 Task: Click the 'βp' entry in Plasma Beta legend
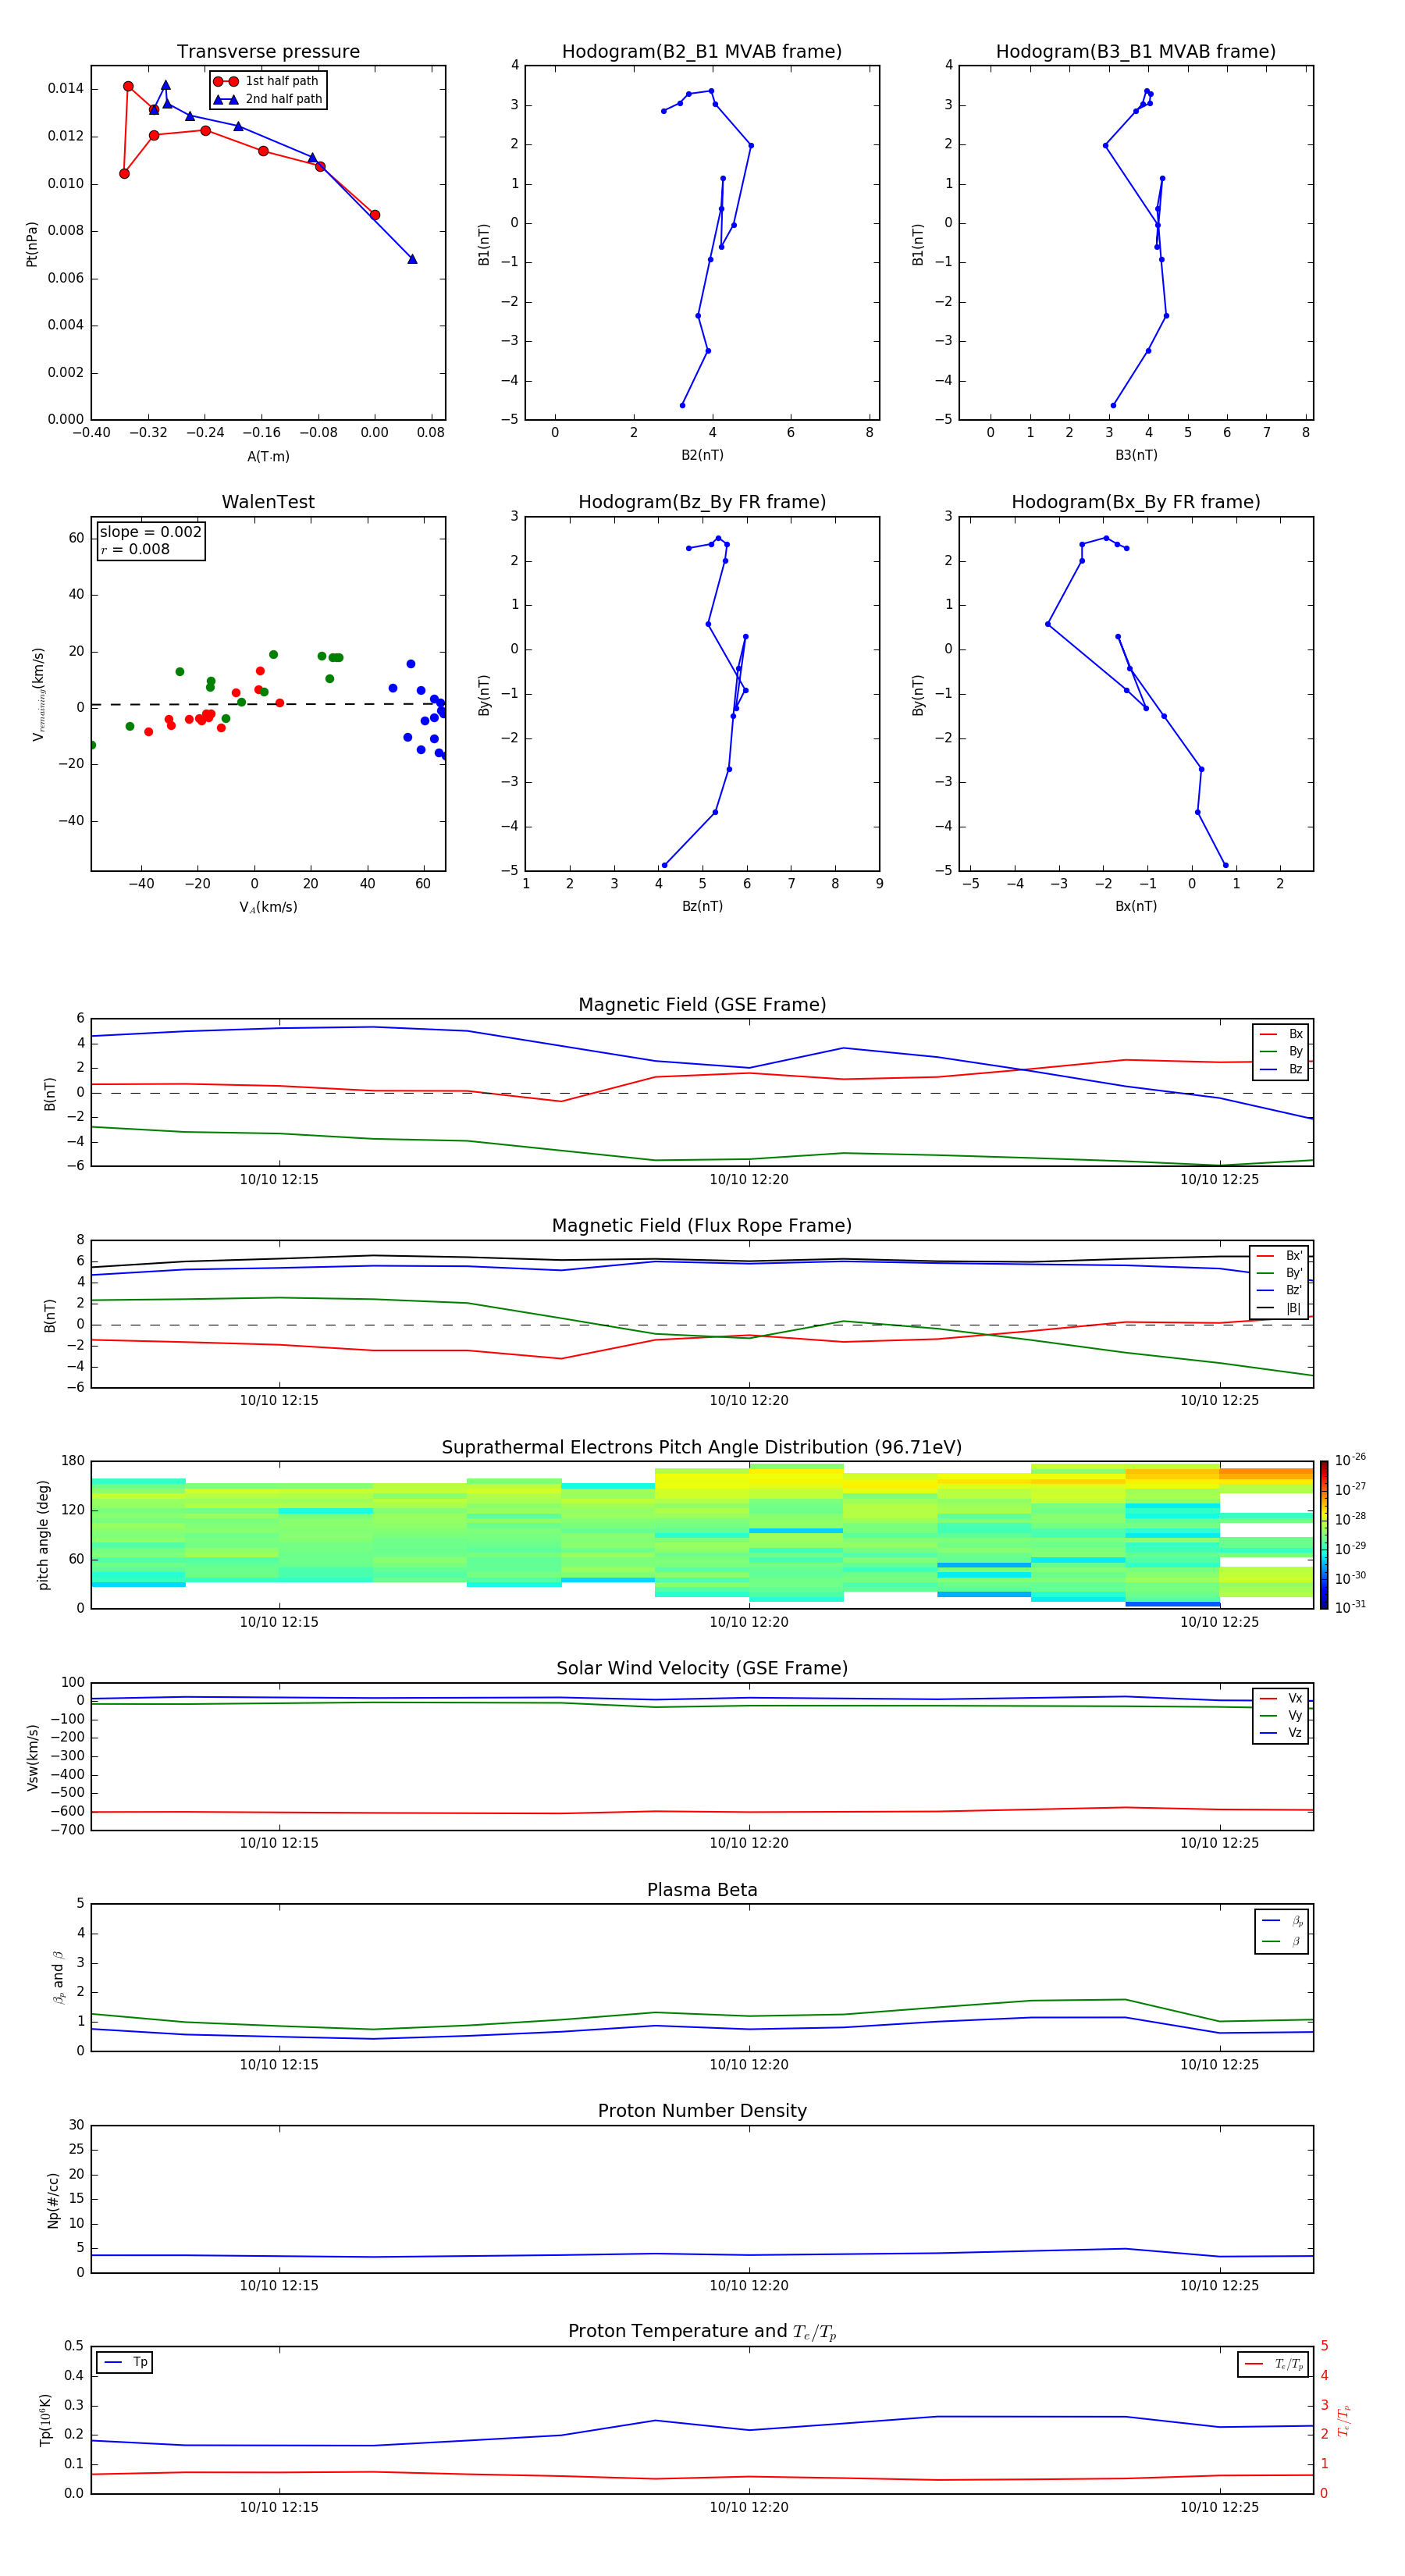click(x=1282, y=1921)
